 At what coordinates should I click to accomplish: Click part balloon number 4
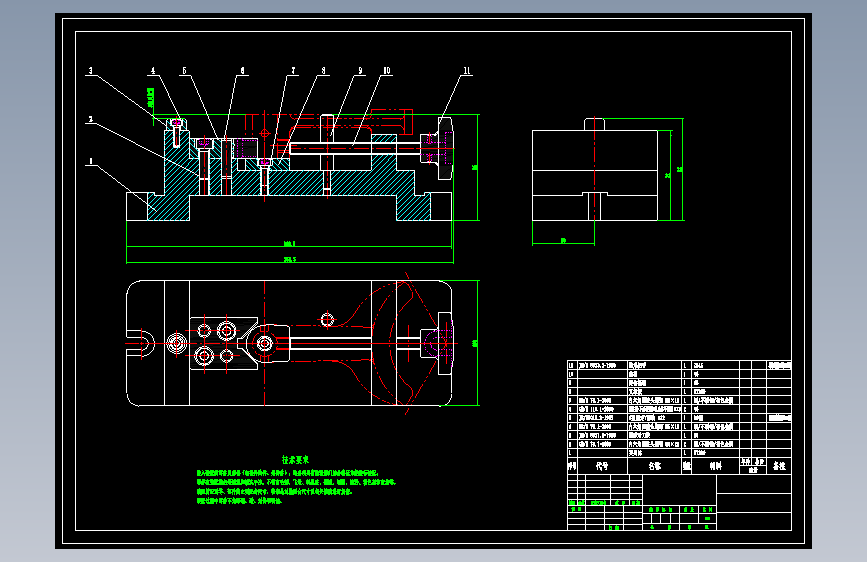point(153,71)
